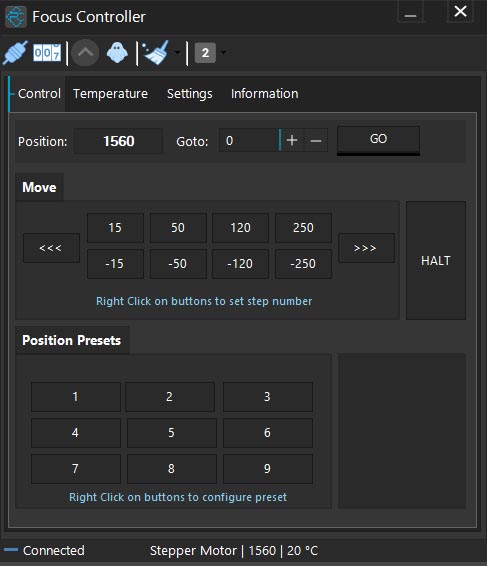Click the plug connect icon in toolbar
487x566 pixels.
point(15,53)
